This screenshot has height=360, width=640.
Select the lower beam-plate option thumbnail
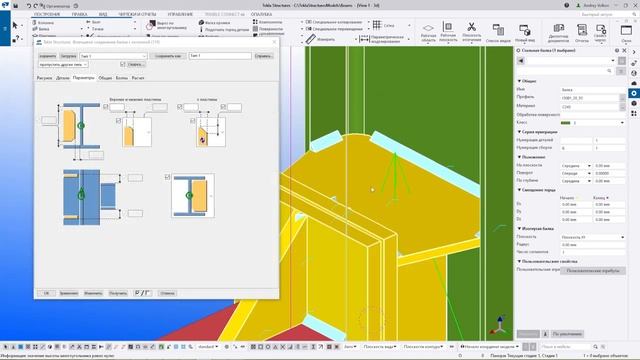193,196
